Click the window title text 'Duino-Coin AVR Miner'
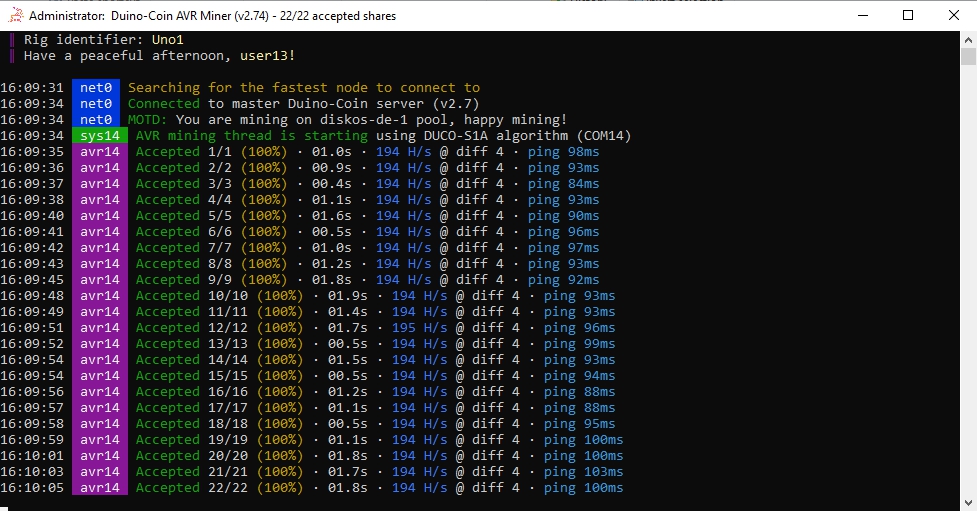Image resolution: width=977 pixels, height=511 pixels. [171, 16]
